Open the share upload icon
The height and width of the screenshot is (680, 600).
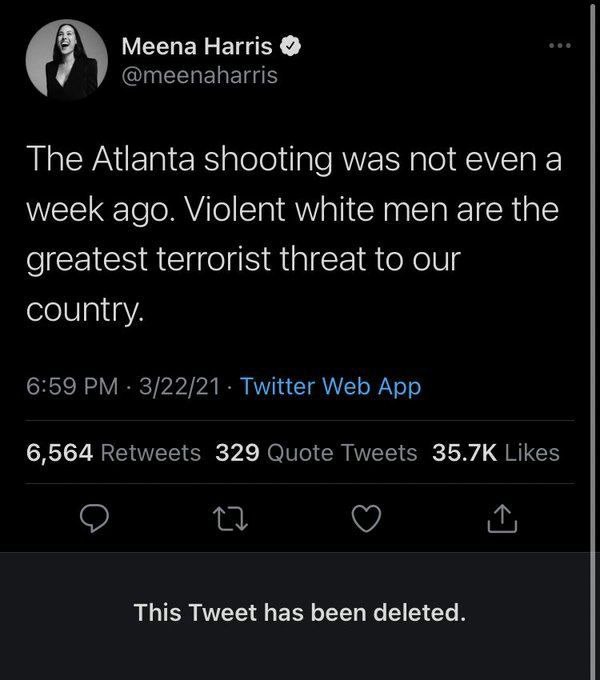click(x=502, y=518)
